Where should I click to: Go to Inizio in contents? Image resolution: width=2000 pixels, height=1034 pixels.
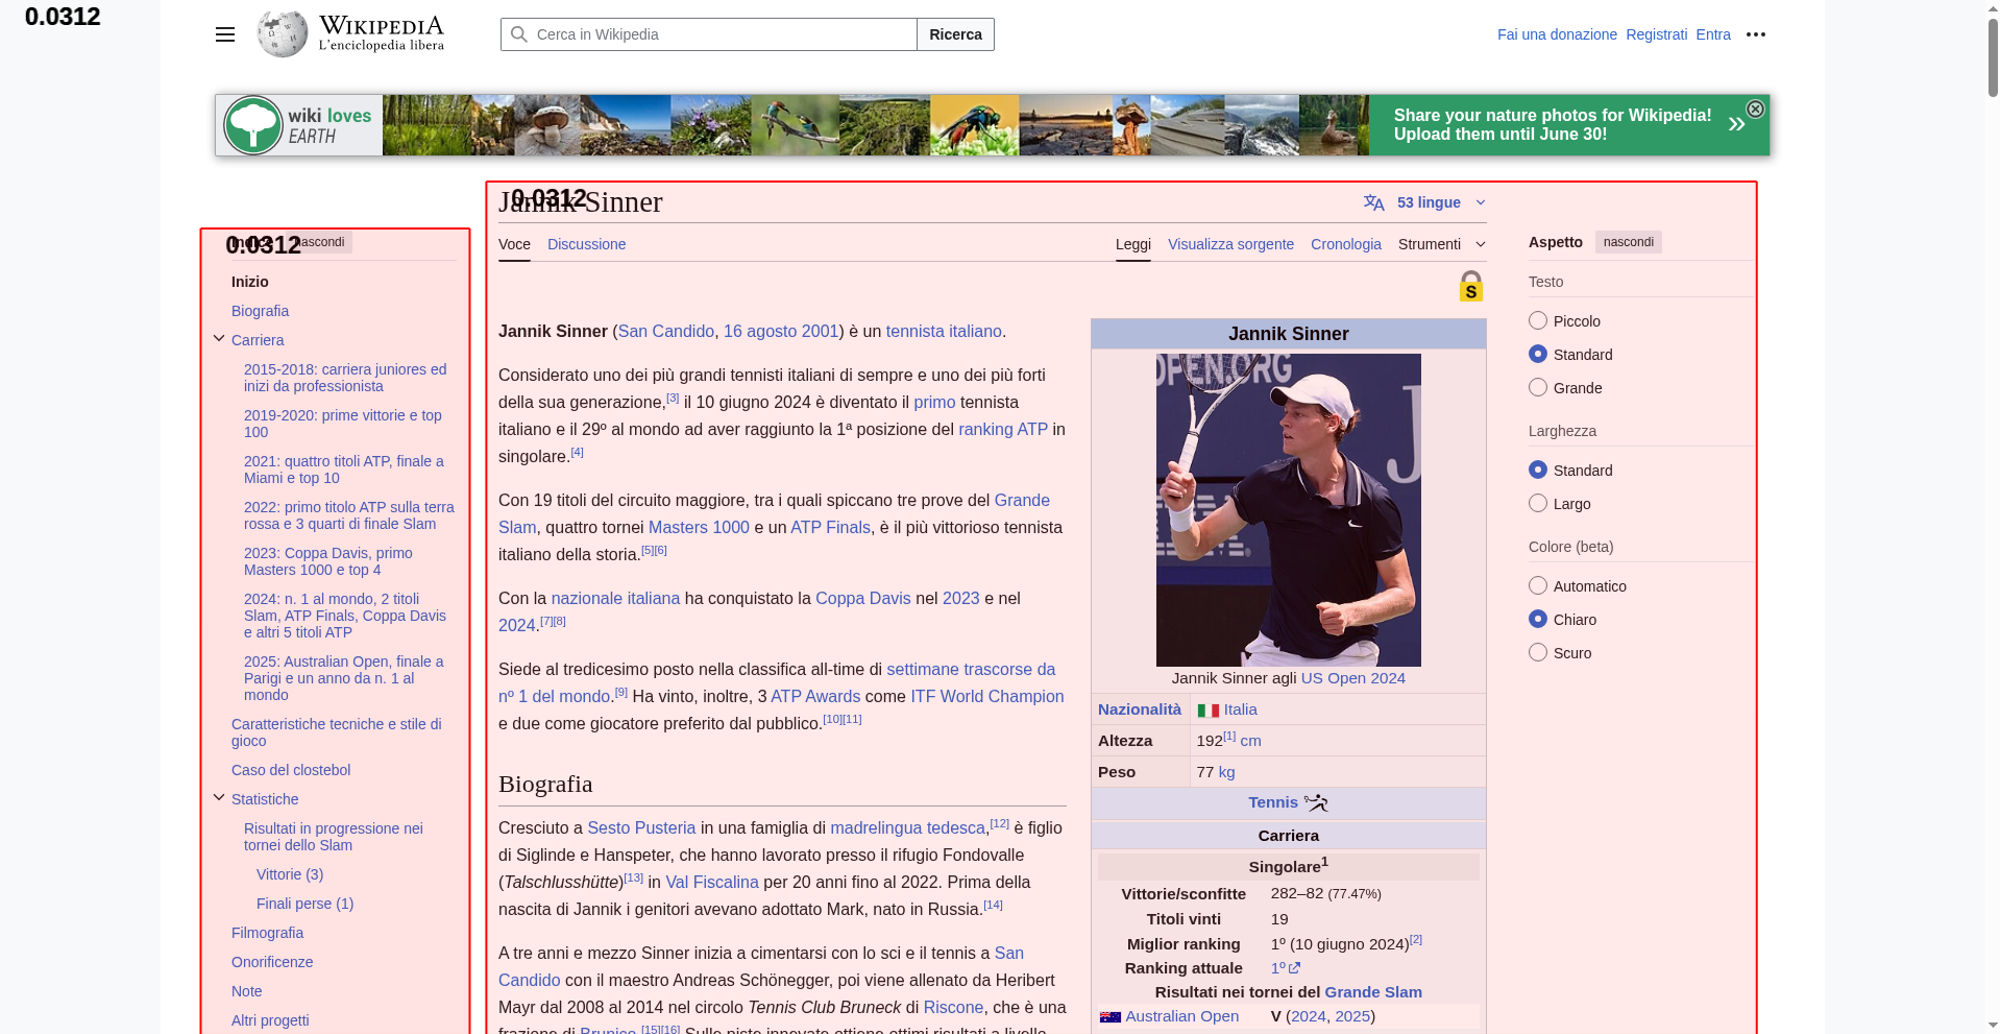(250, 282)
